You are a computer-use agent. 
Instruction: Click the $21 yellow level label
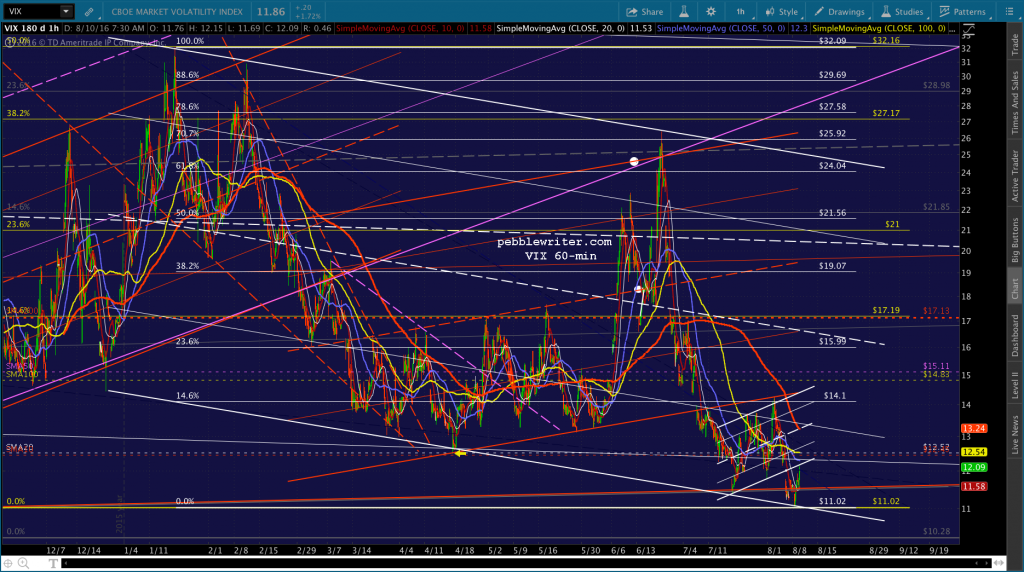point(892,224)
